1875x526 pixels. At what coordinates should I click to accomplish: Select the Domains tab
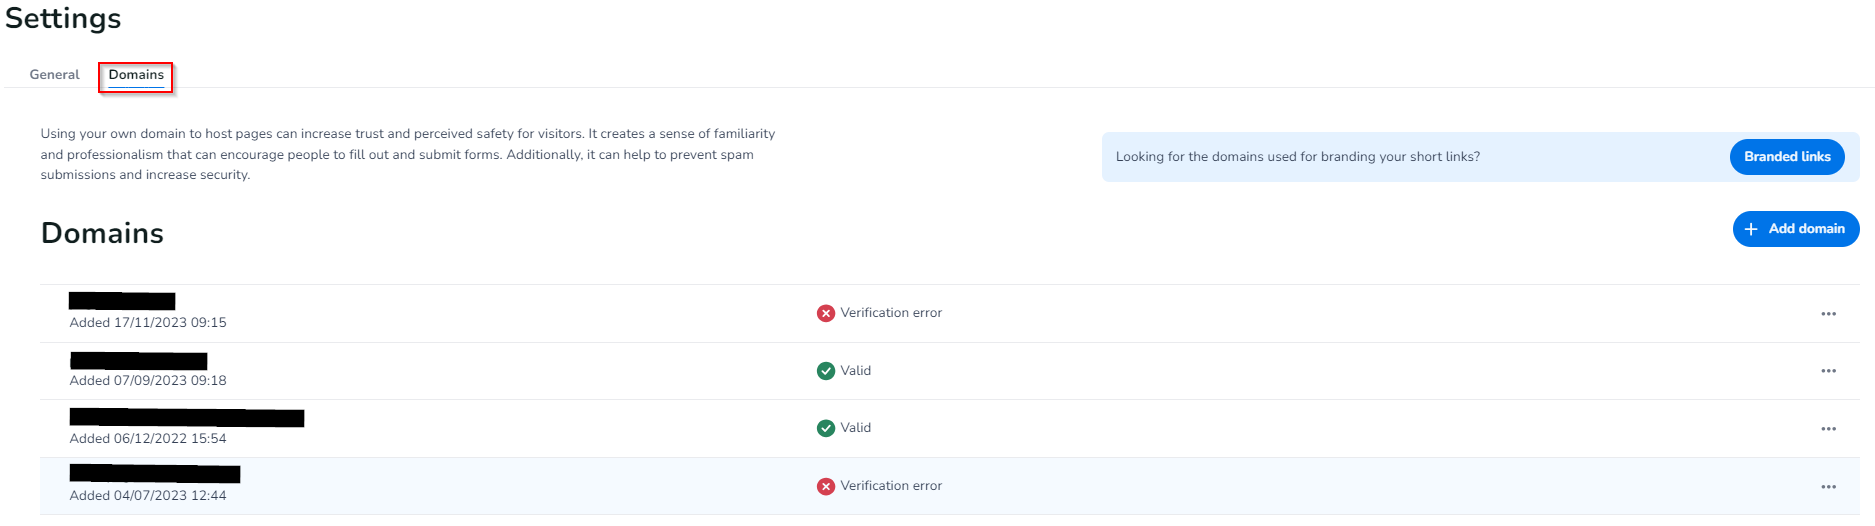tap(136, 75)
